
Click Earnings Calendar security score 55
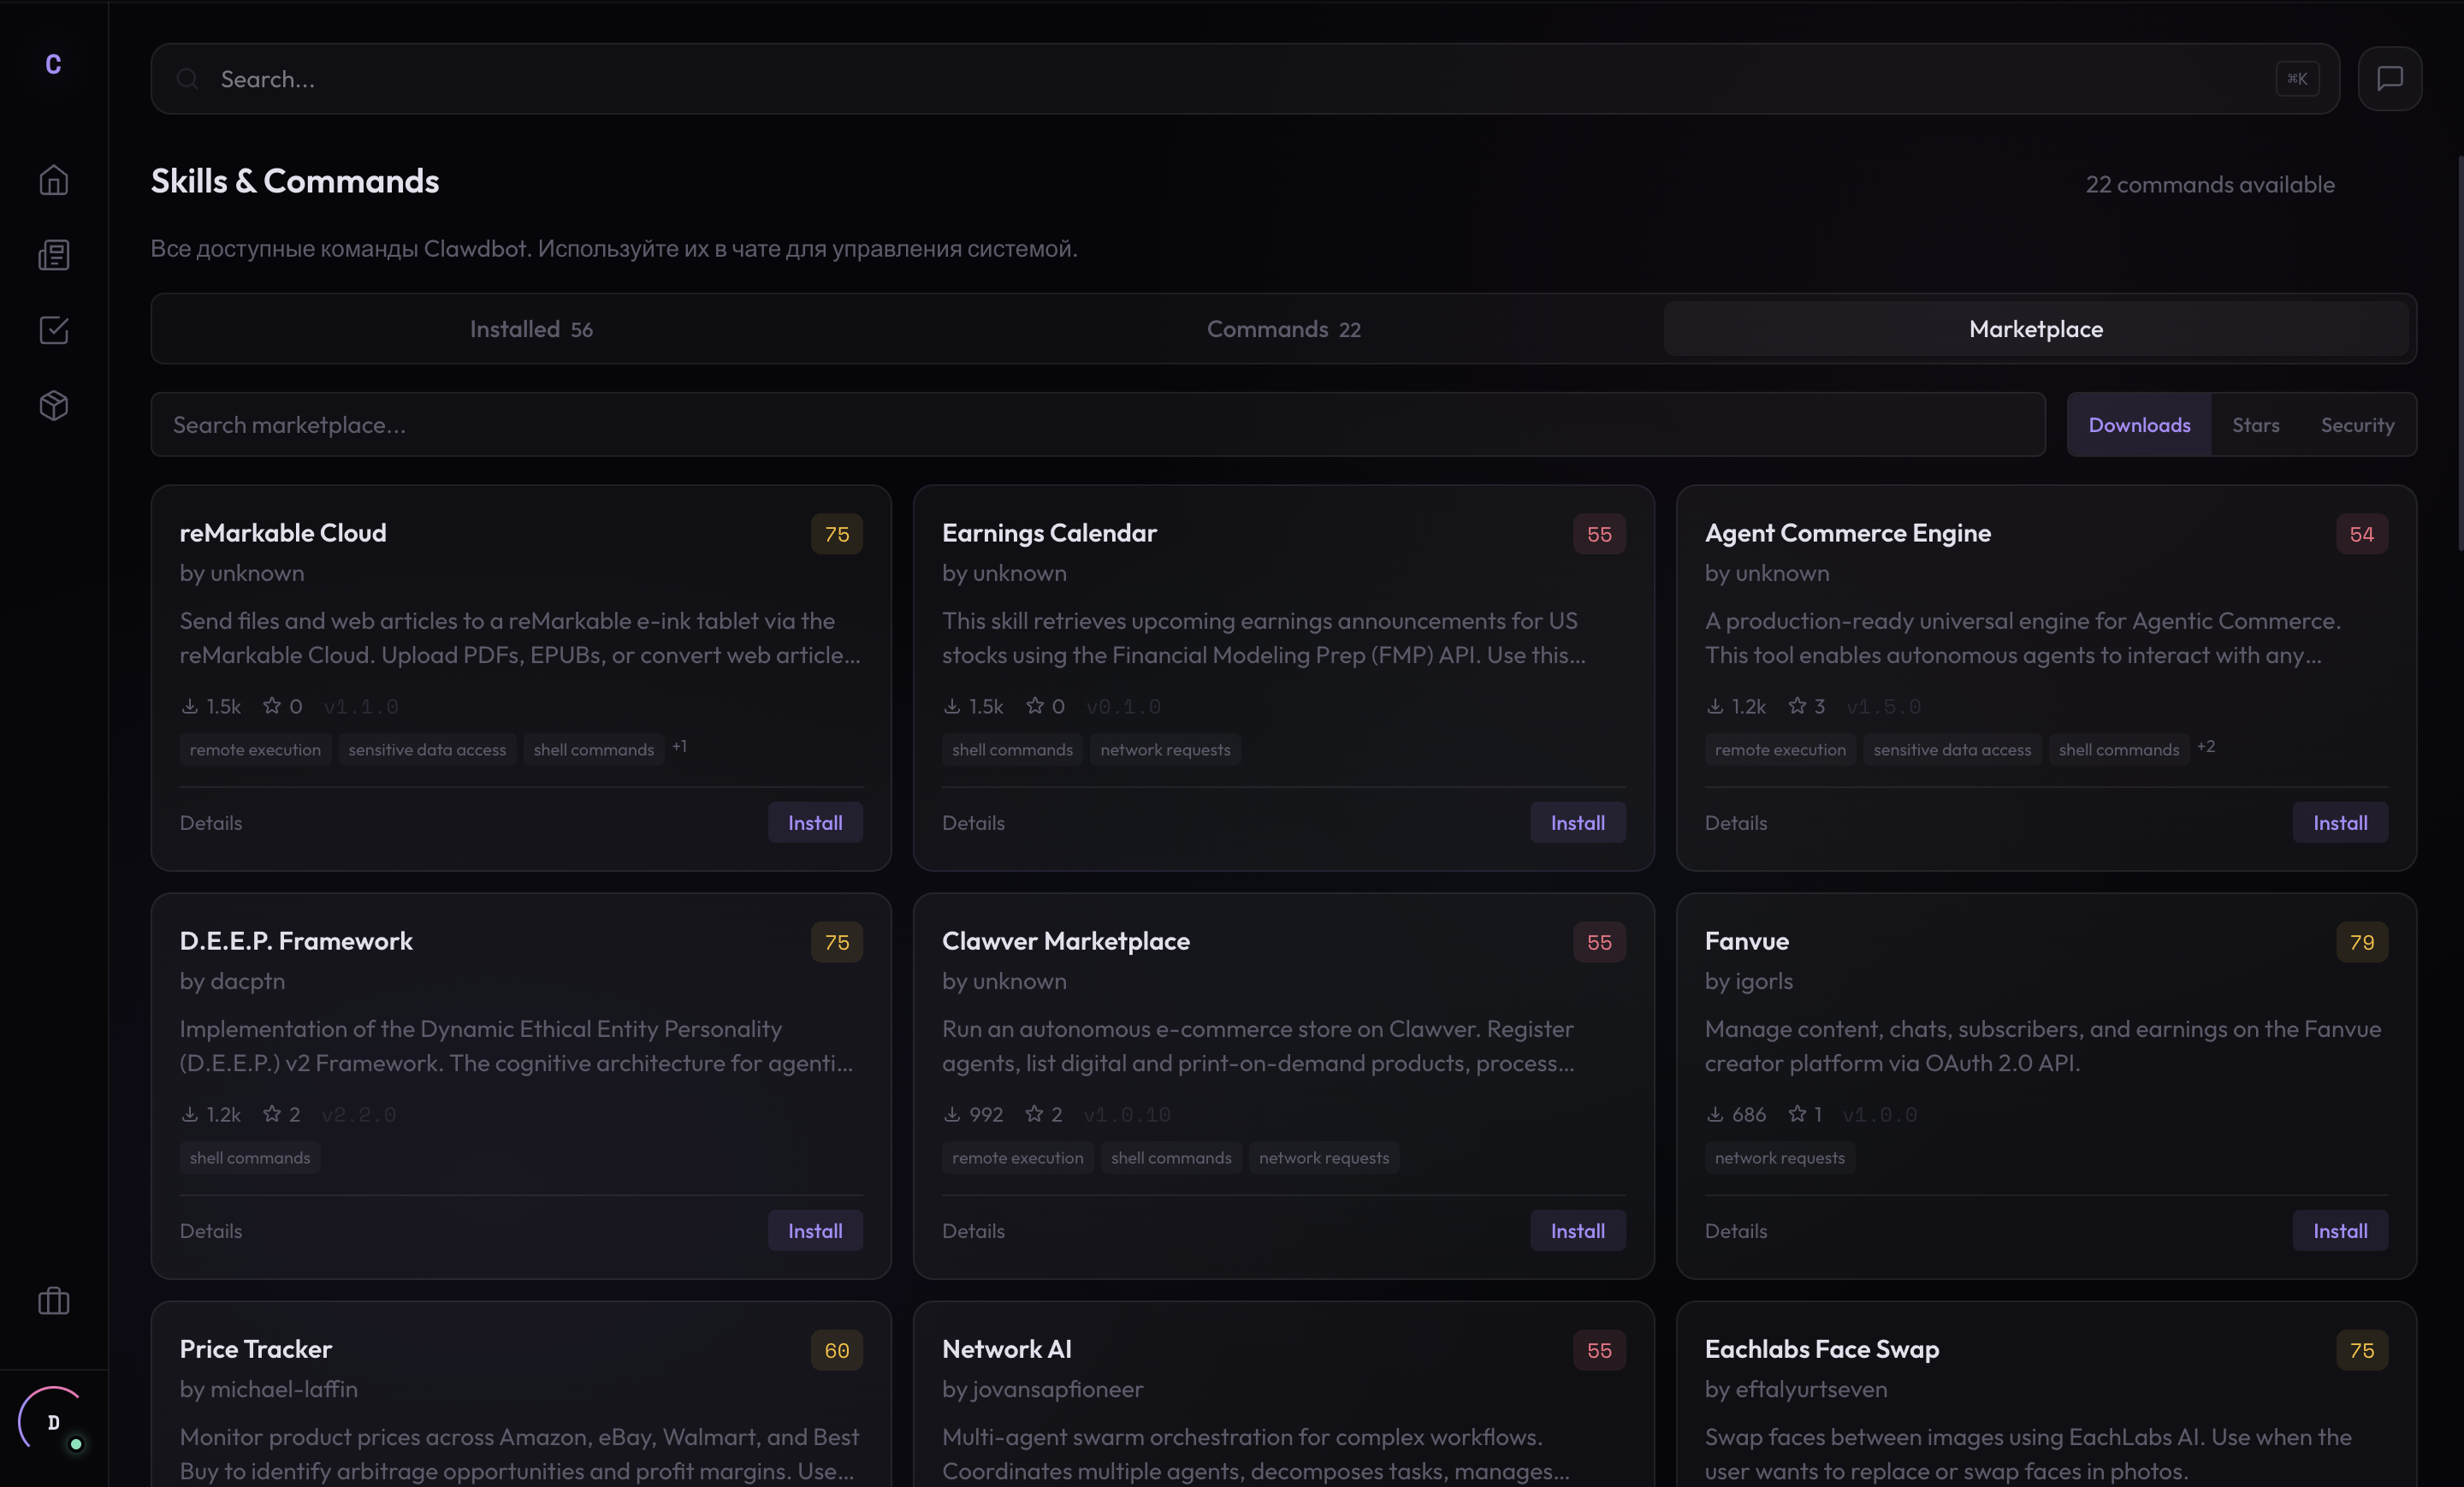[x=1599, y=534]
